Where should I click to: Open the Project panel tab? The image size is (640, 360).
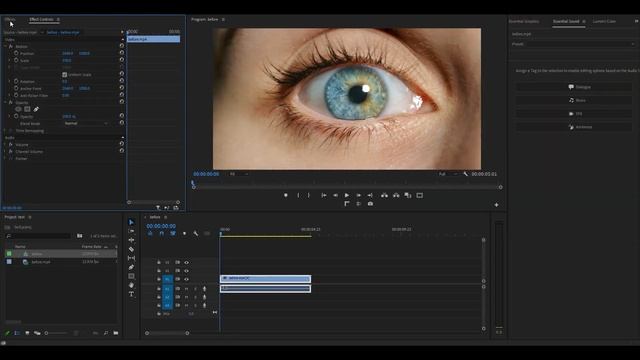point(15,217)
